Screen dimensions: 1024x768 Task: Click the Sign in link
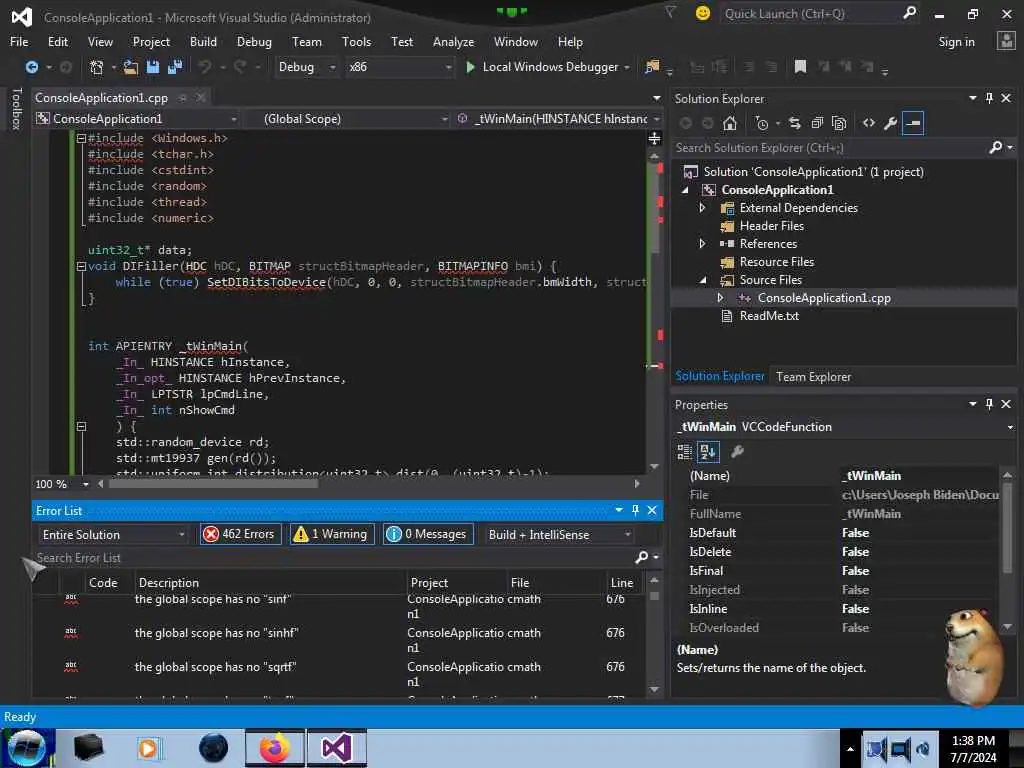click(956, 41)
